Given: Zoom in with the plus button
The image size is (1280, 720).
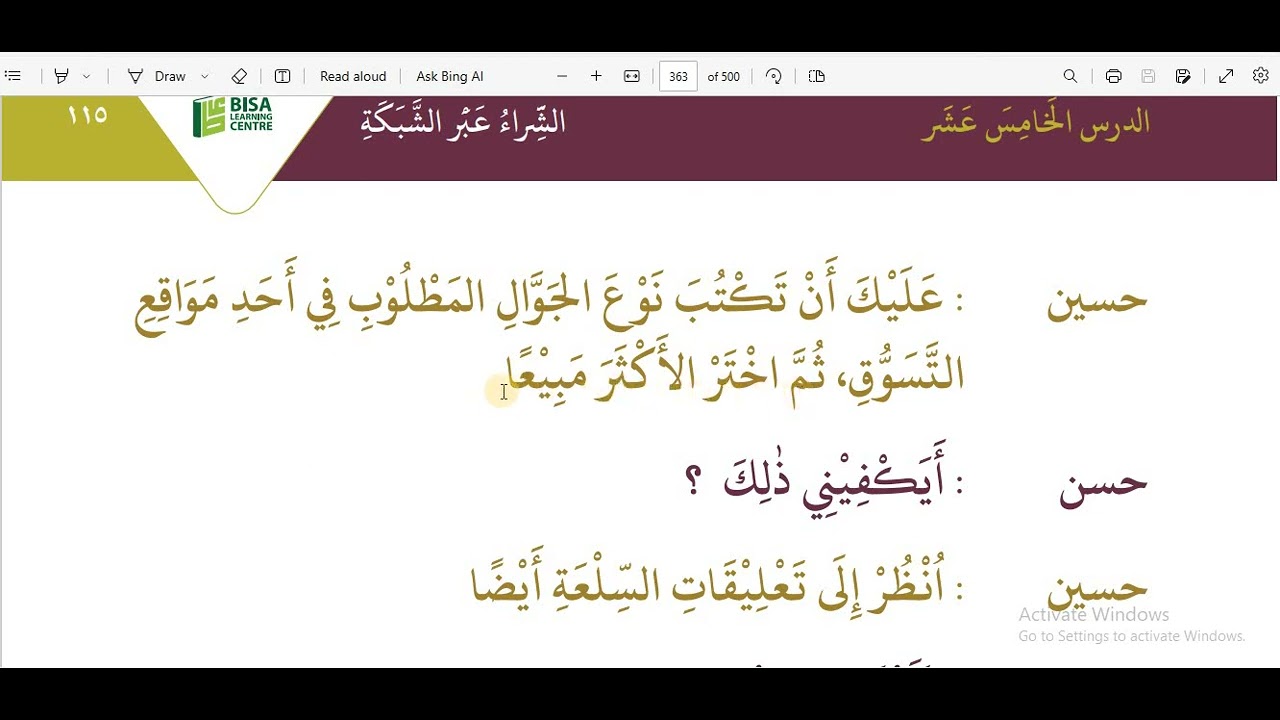Looking at the screenshot, I should coord(596,76).
